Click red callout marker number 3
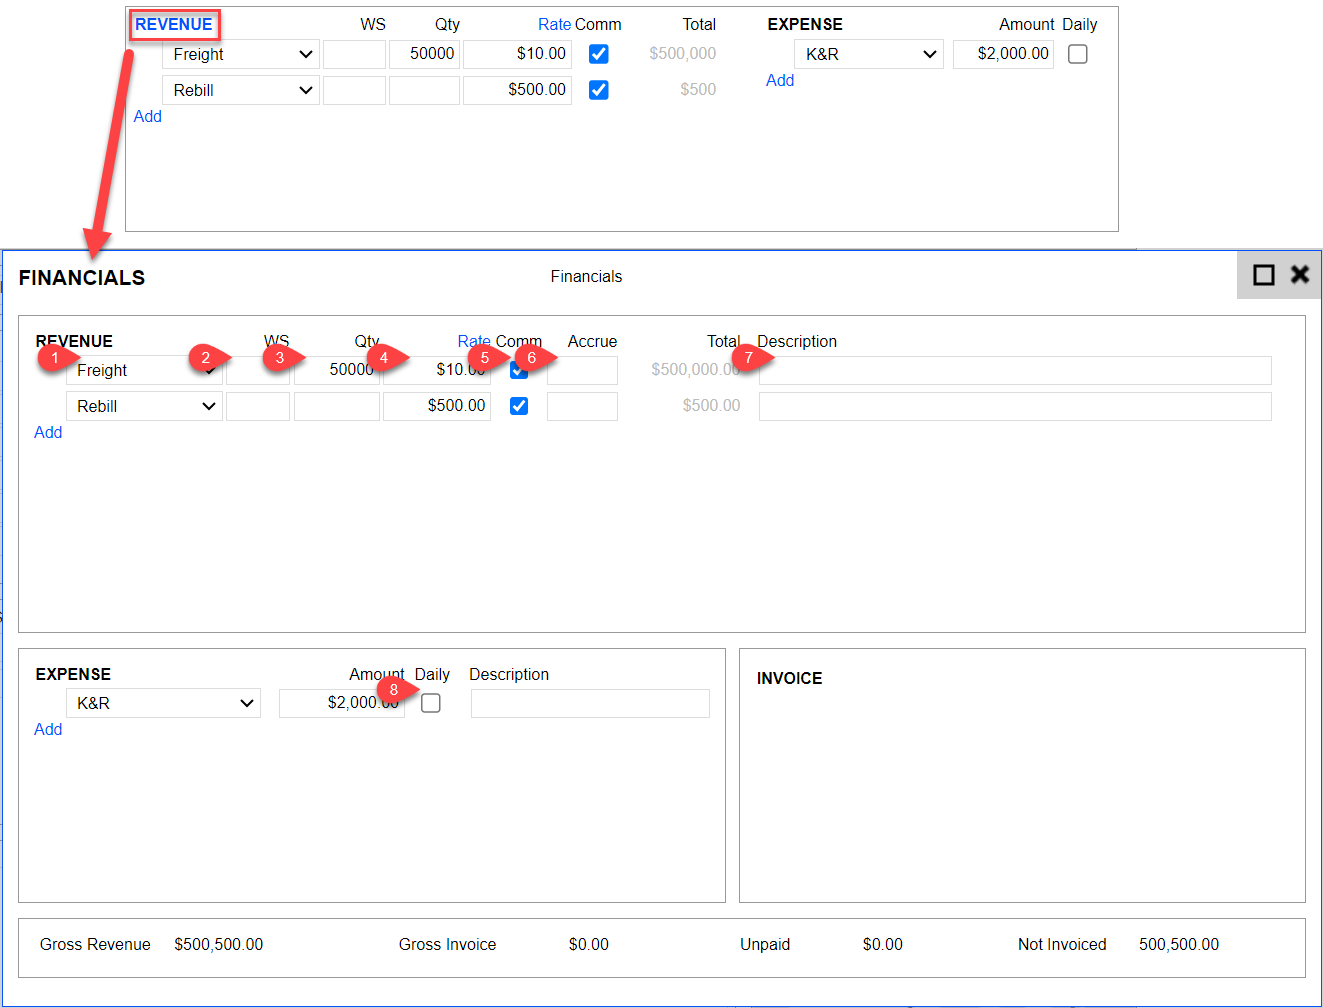Image resolution: width=1323 pixels, height=1008 pixels. pyautogui.click(x=280, y=357)
